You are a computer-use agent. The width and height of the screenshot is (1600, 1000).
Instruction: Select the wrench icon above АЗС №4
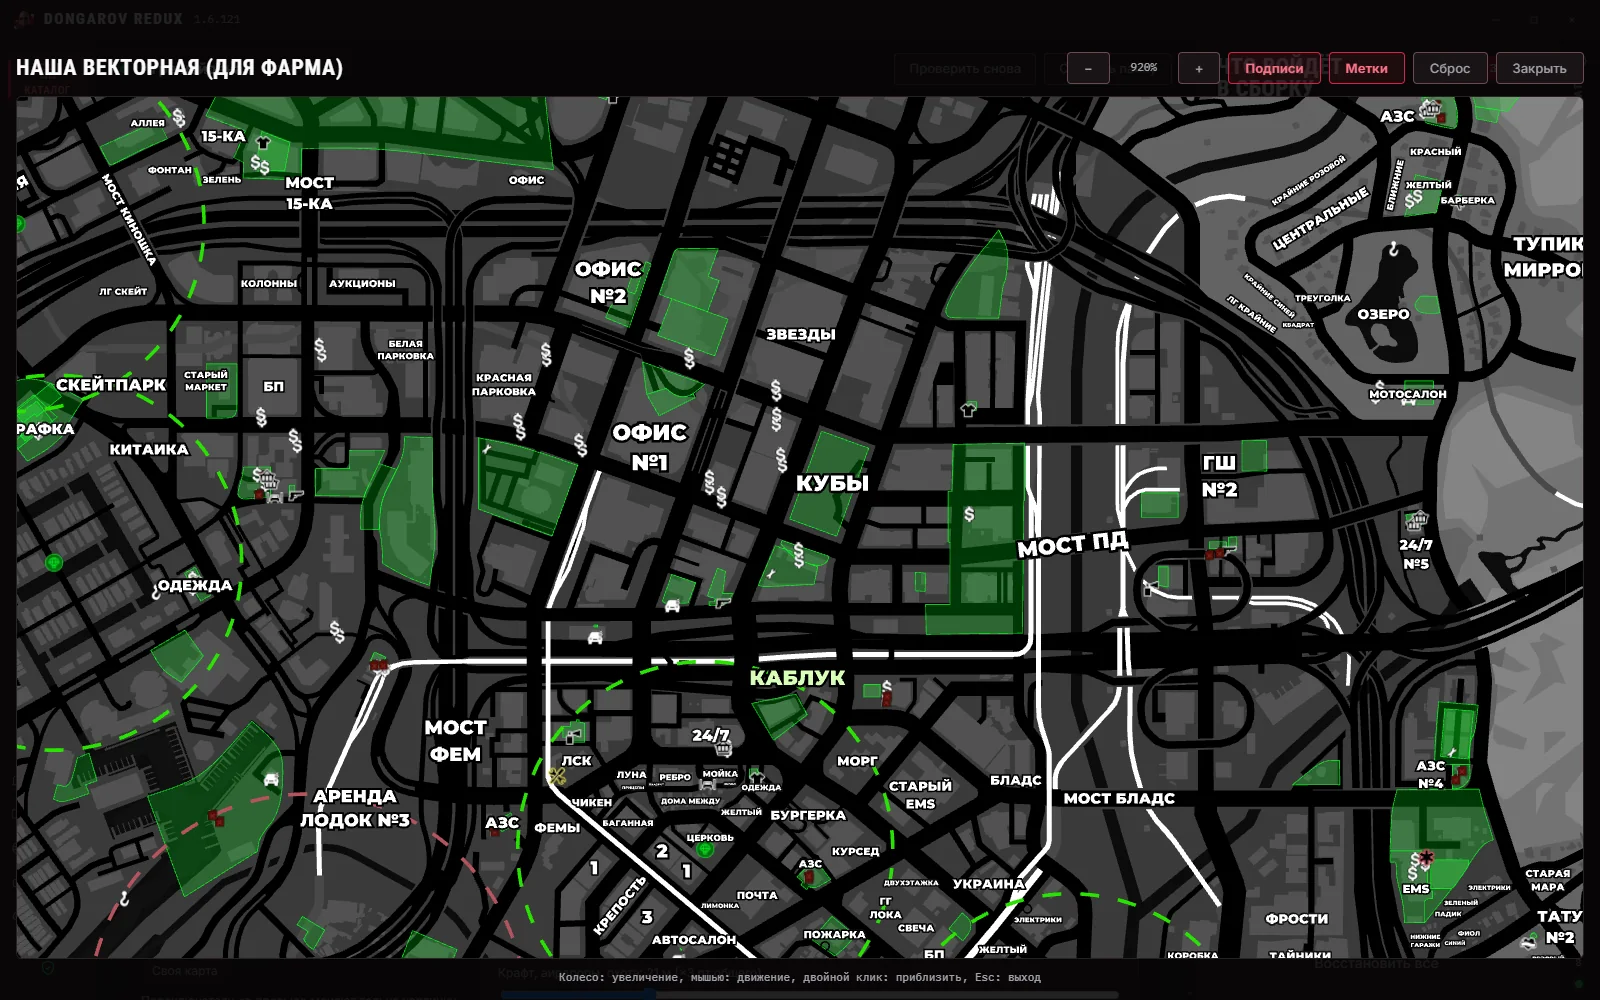click(x=1453, y=751)
